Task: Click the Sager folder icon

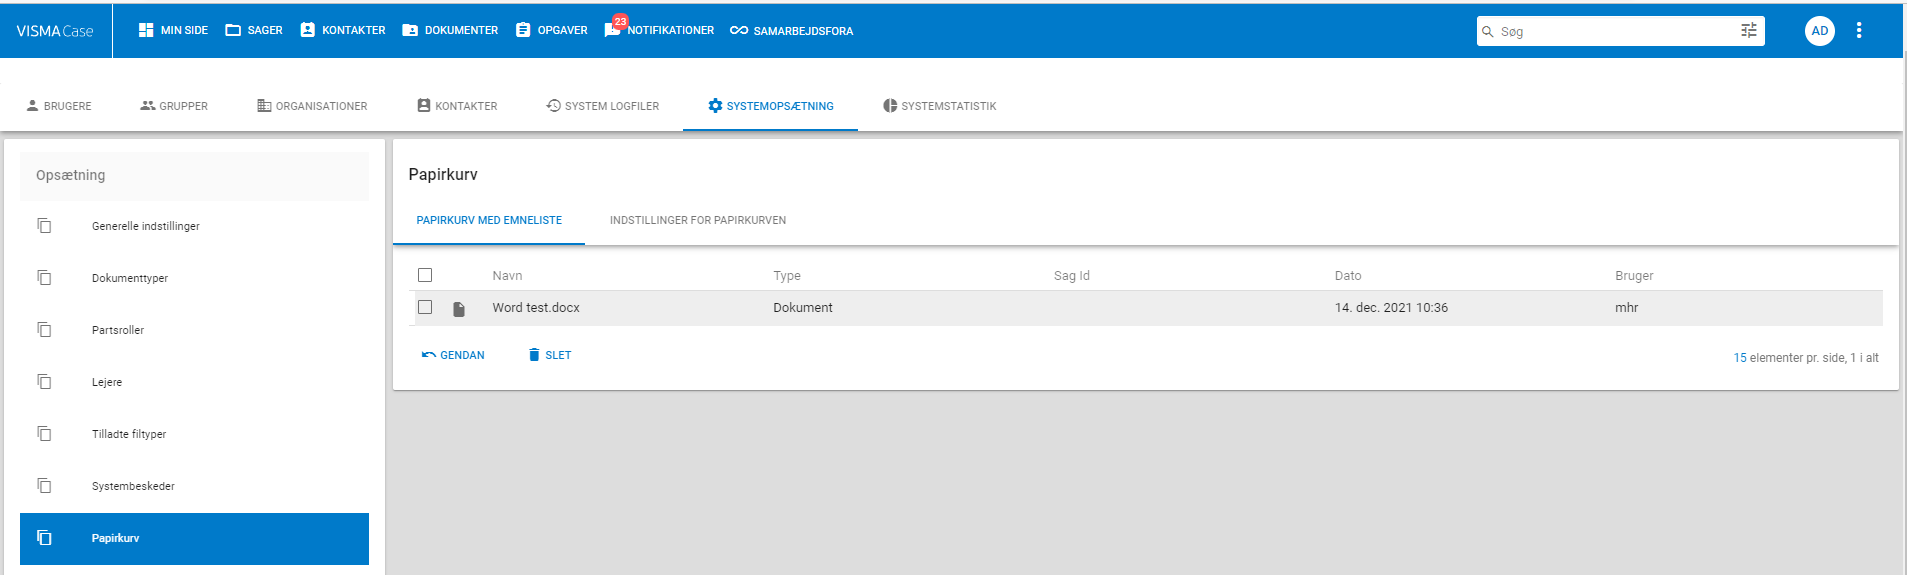Action: 233,30
